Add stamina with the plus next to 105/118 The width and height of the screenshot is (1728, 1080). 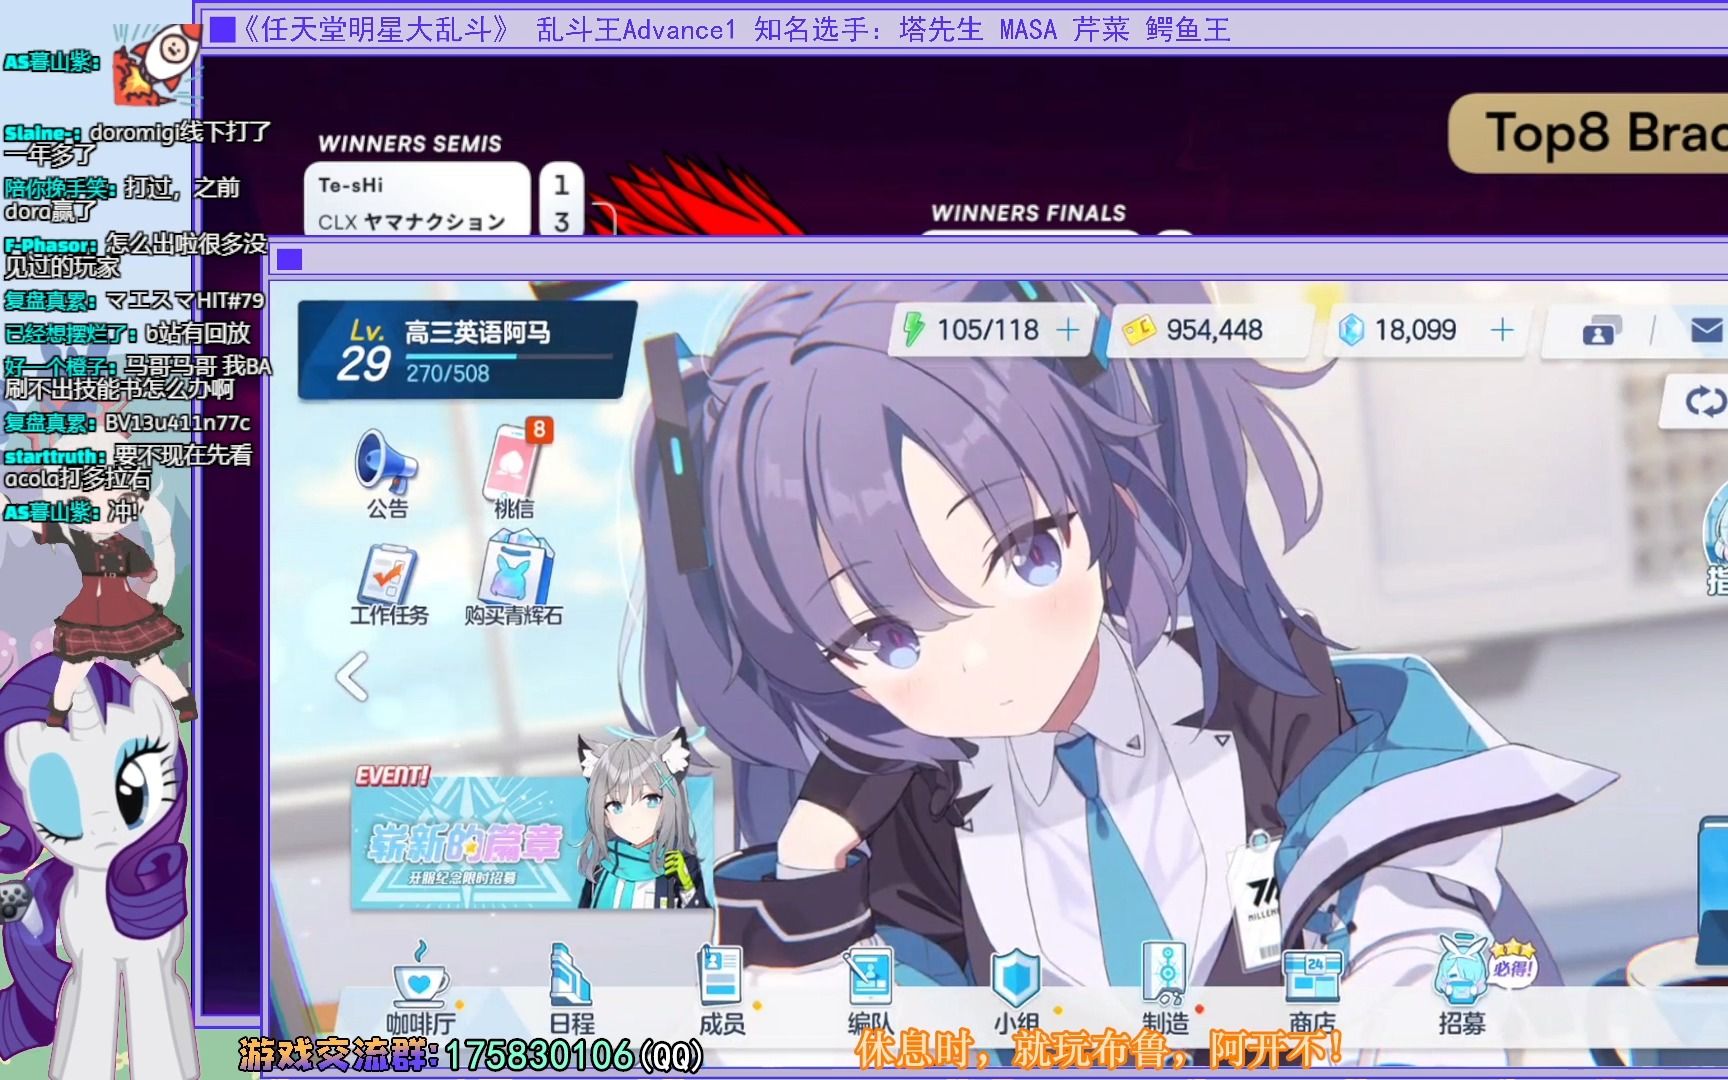point(1068,330)
